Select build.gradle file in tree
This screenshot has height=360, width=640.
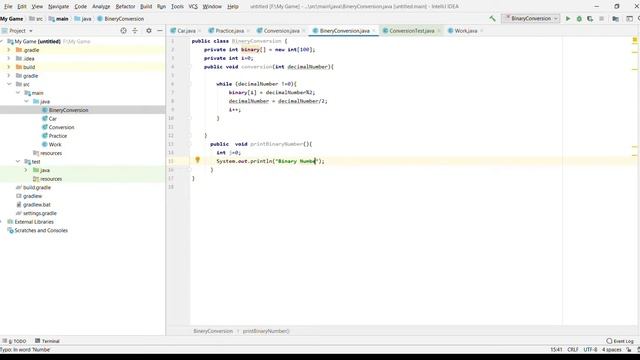37,187
